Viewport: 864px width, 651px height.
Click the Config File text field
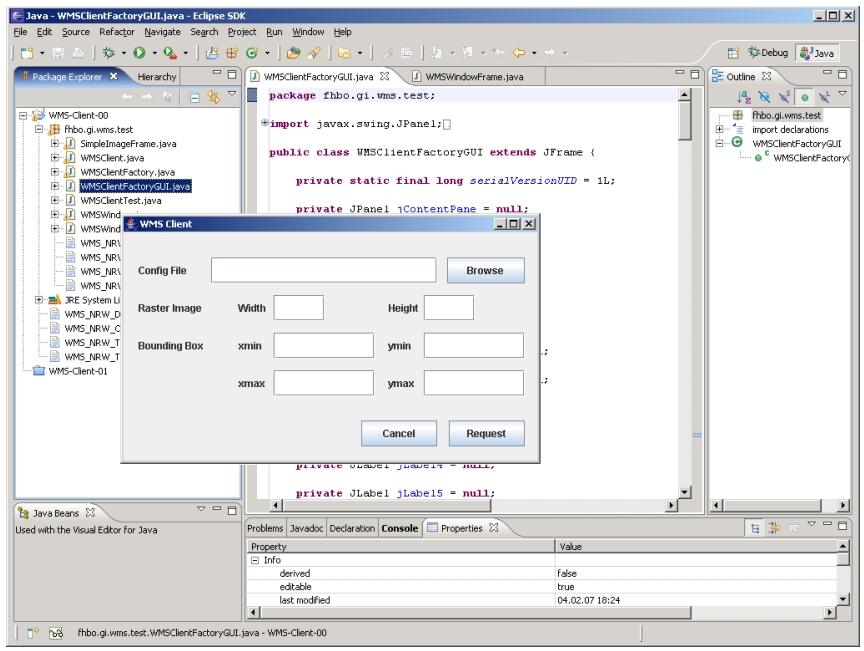tap(323, 270)
